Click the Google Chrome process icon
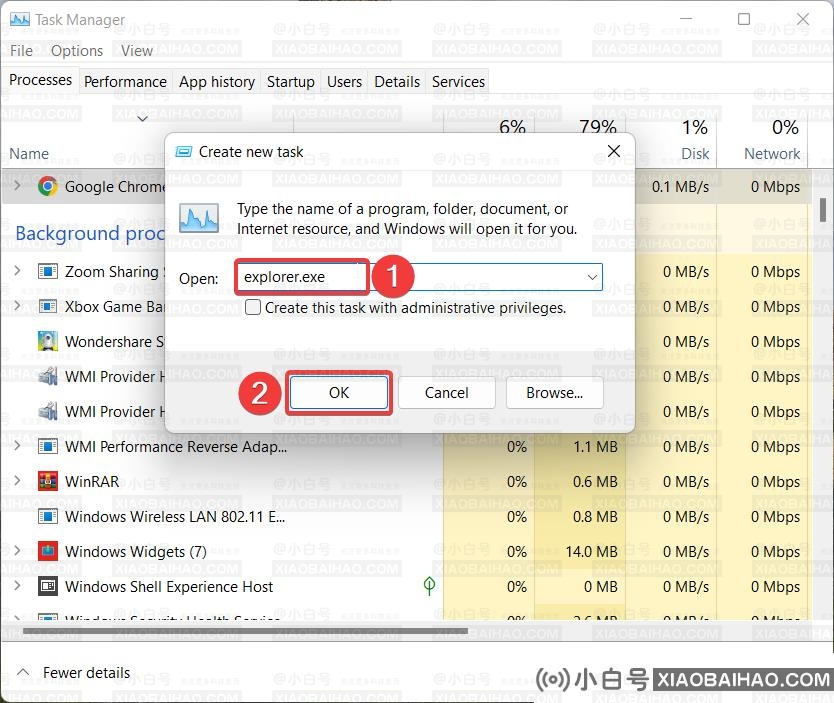 coord(48,187)
